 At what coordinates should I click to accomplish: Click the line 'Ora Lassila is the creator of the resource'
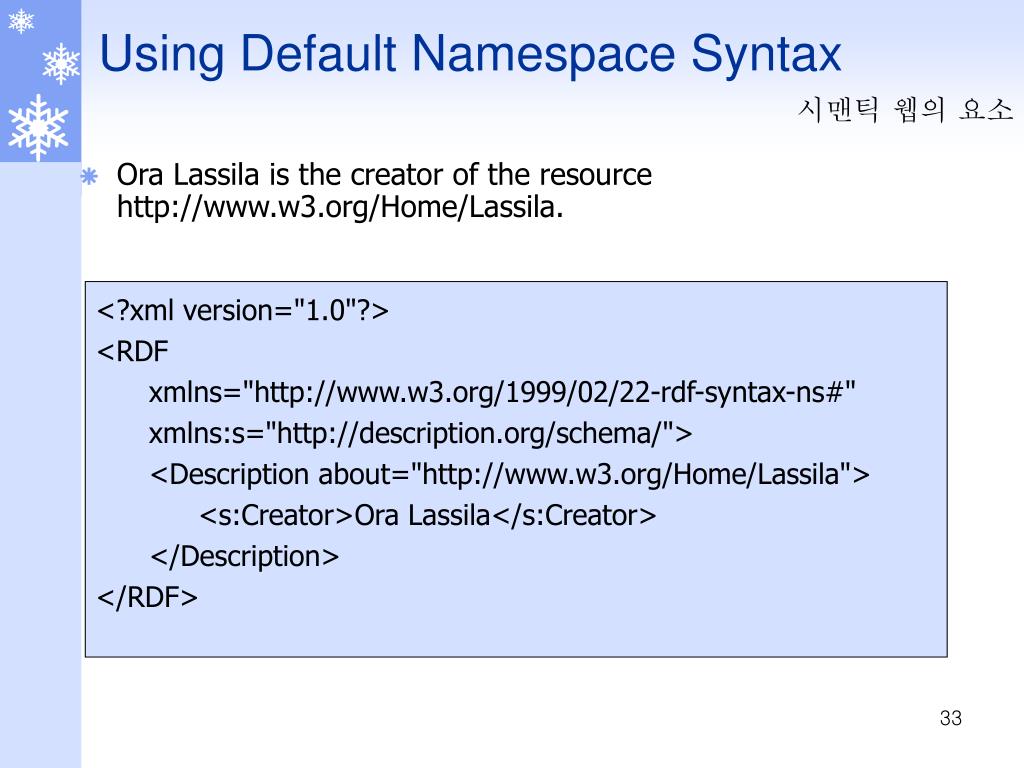(x=384, y=175)
